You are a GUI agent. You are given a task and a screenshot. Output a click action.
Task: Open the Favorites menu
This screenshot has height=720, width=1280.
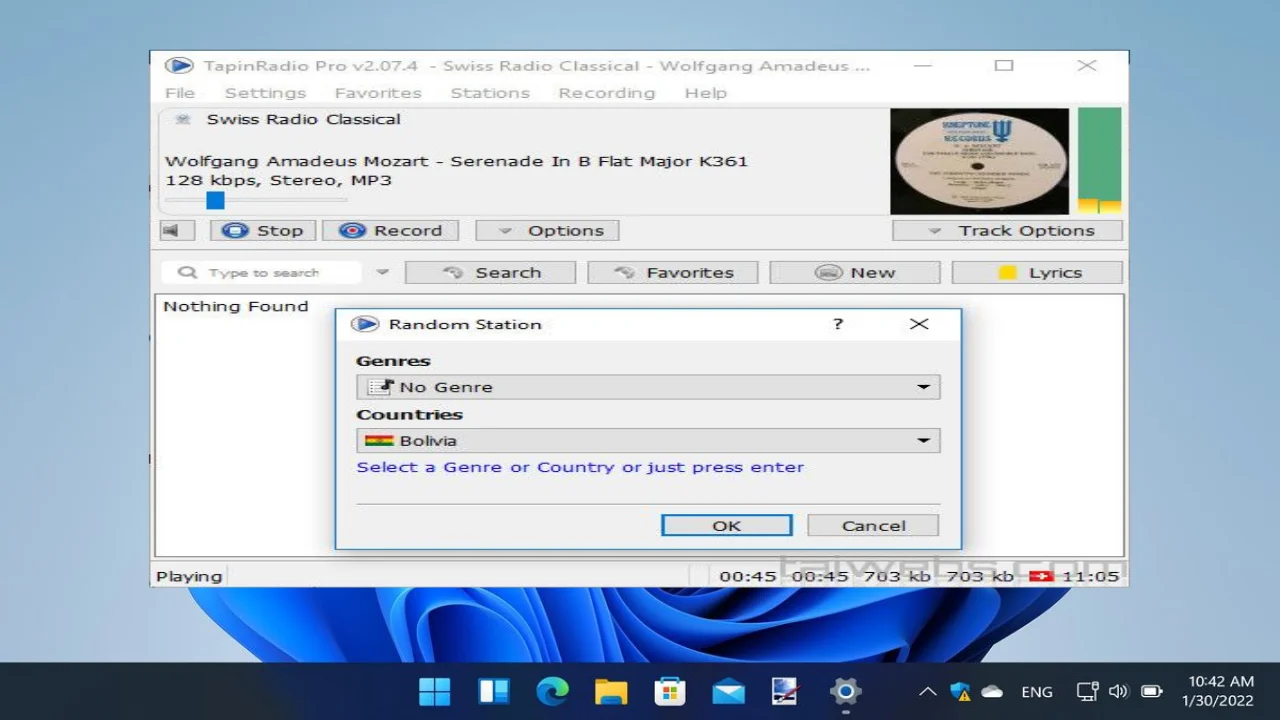point(378,93)
